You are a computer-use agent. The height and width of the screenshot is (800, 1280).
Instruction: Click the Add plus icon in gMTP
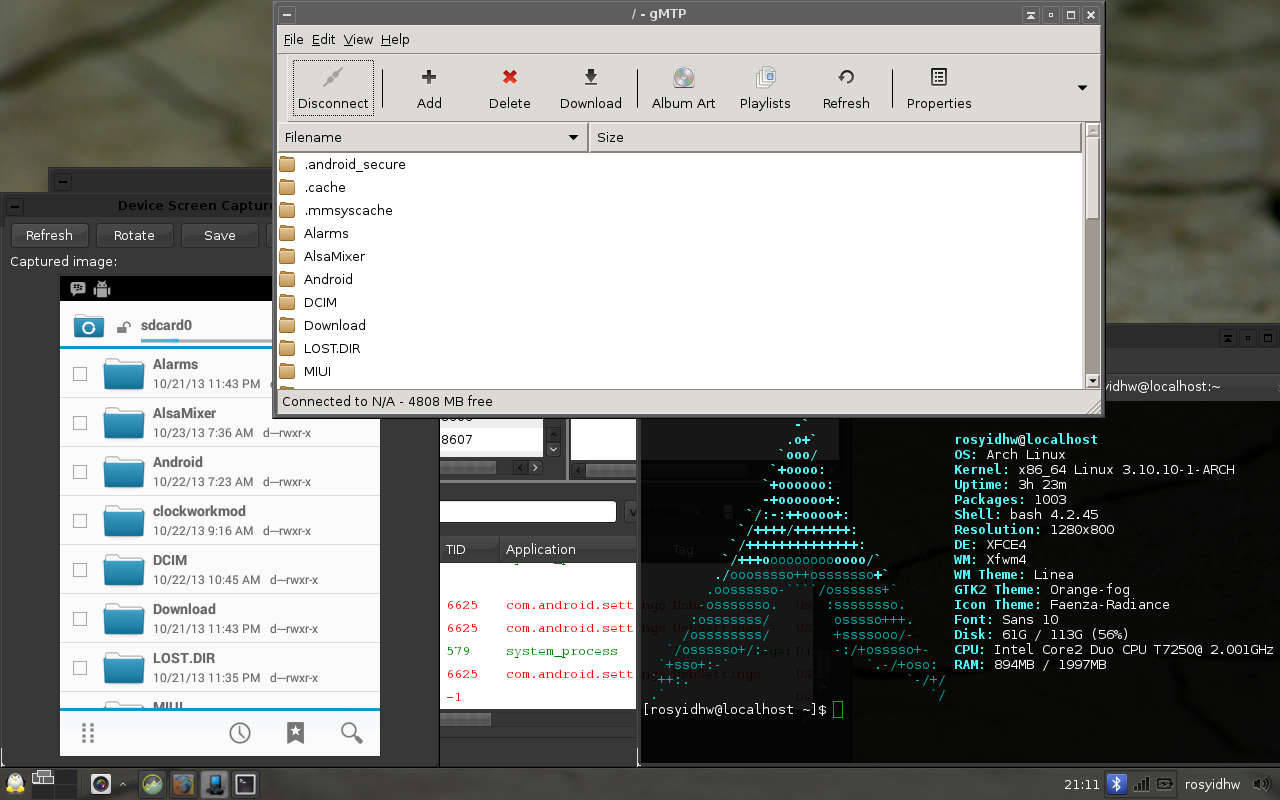point(429,77)
